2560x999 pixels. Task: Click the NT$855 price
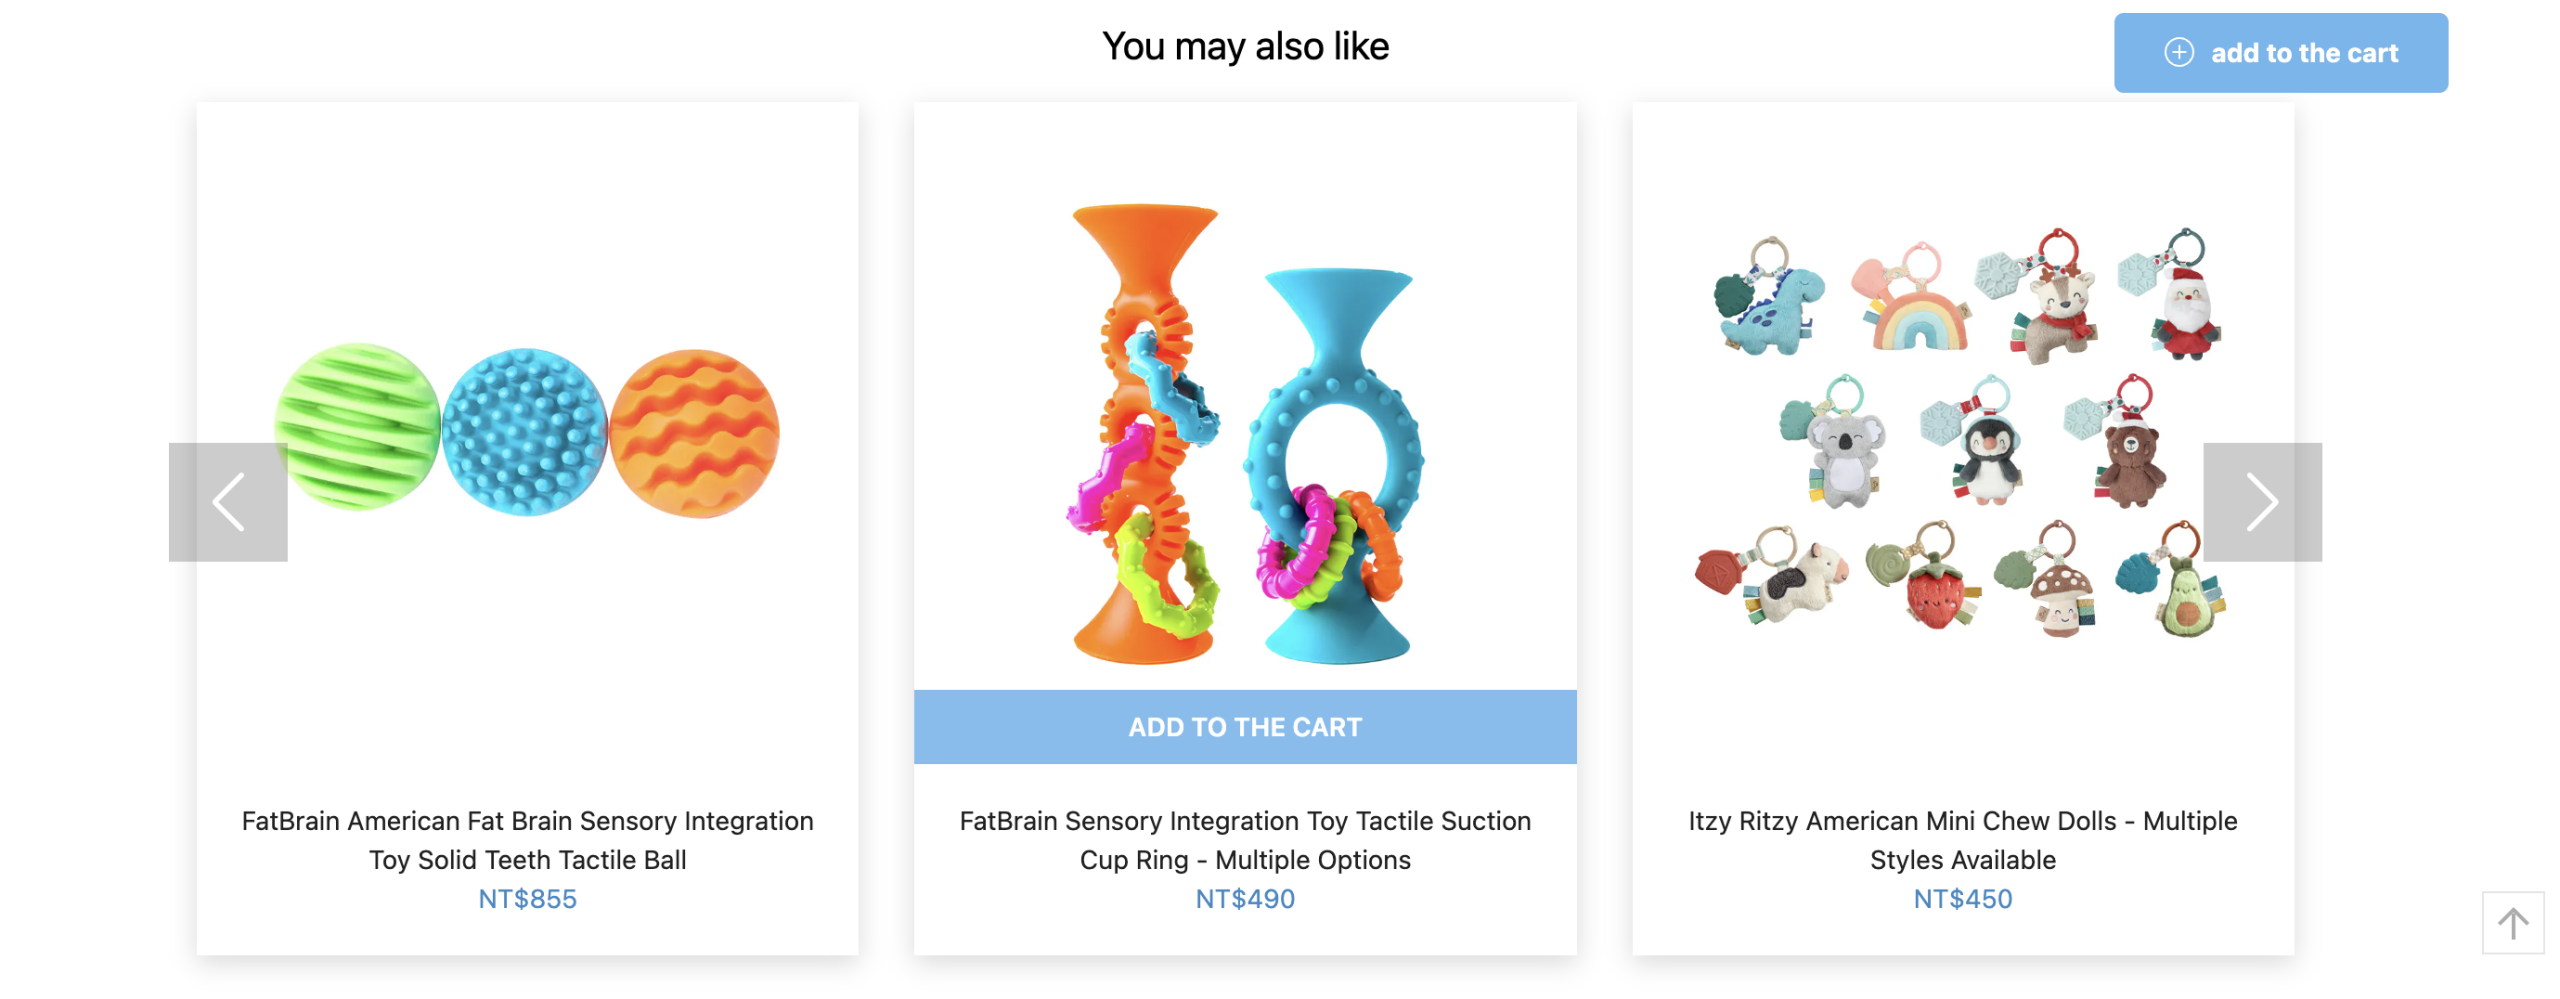coord(527,899)
